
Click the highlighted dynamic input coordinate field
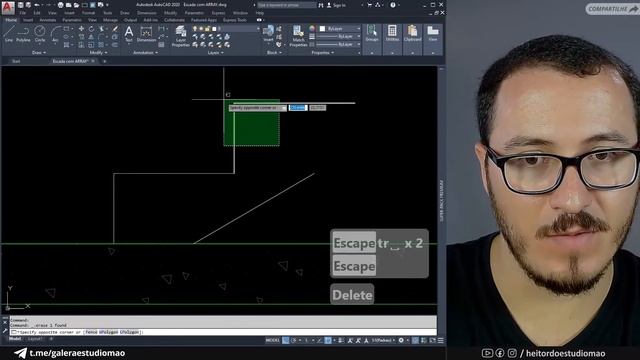click(298, 108)
